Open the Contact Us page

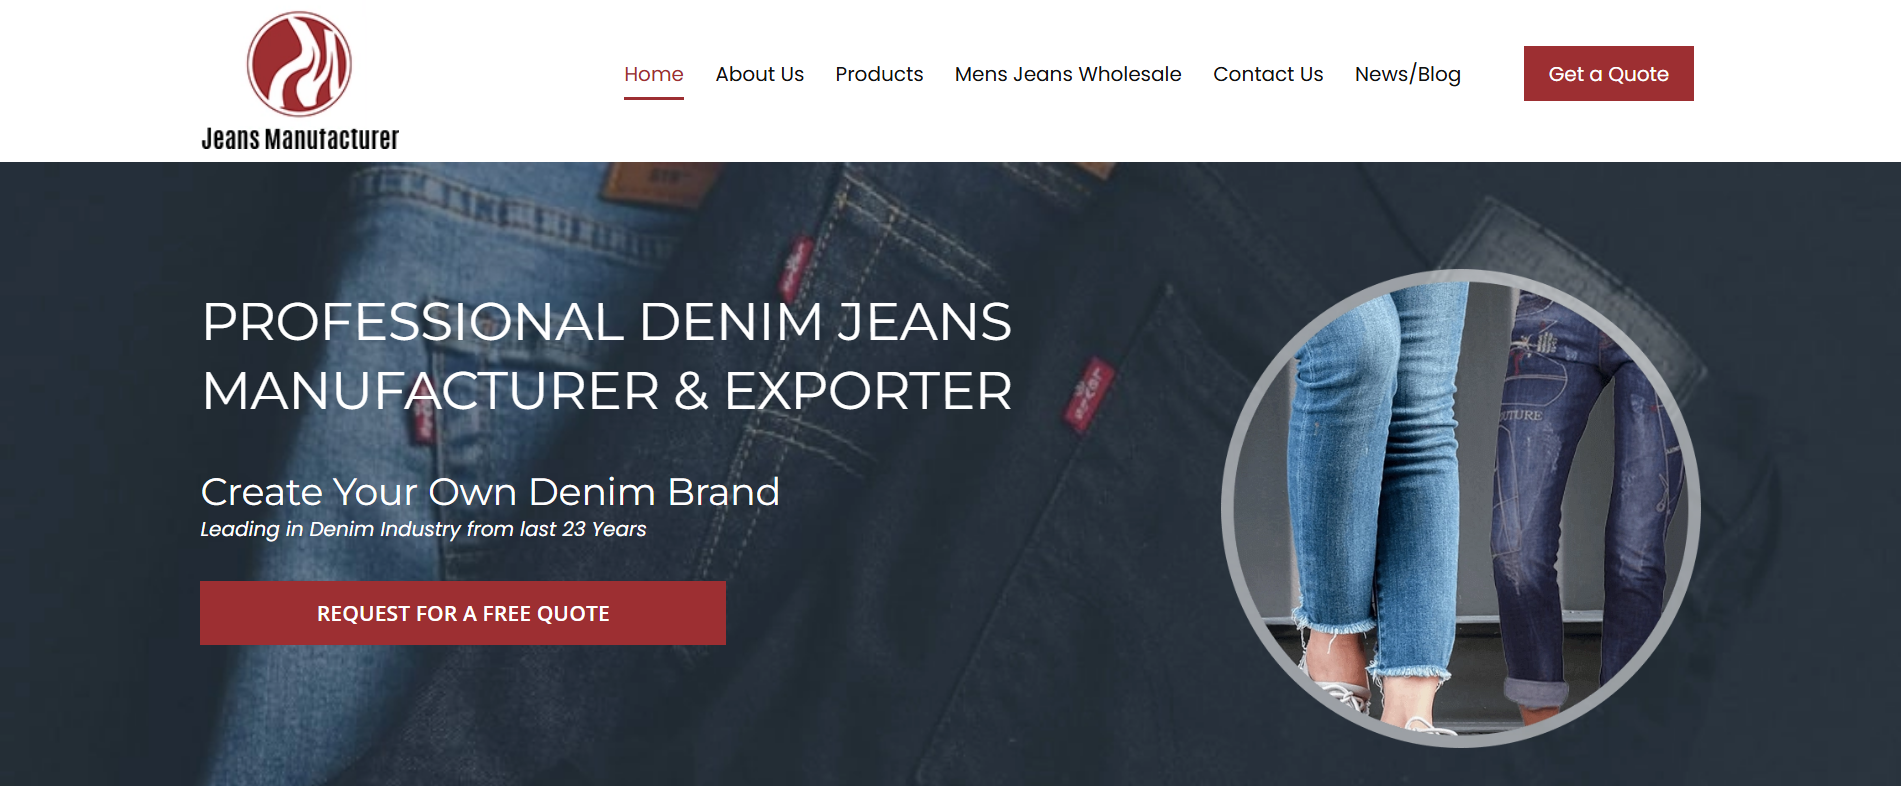coord(1268,74)
